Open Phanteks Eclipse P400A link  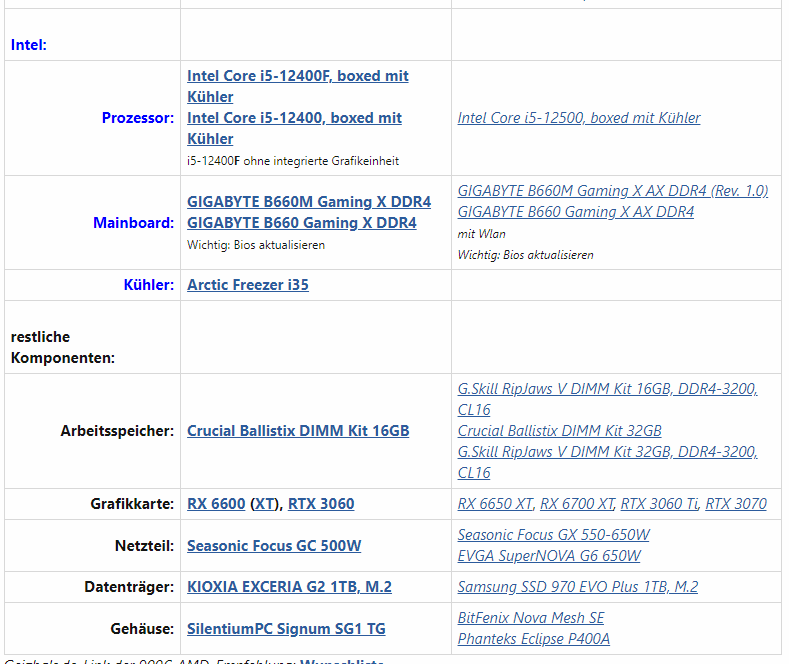point(533,639)
